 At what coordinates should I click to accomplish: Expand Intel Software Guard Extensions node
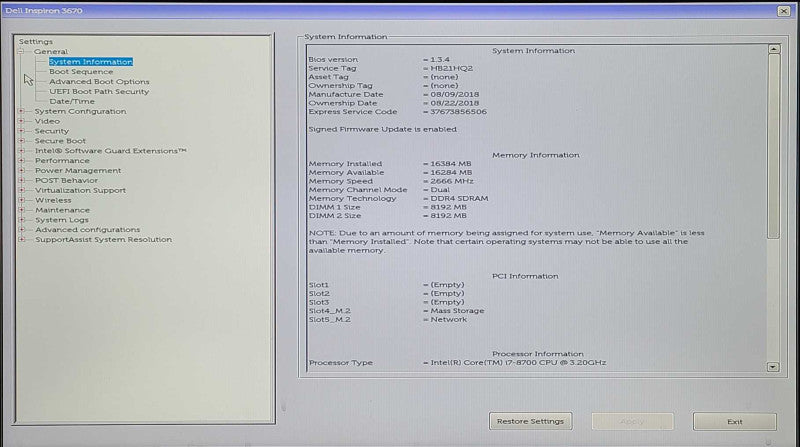click(x=21, y=151)
